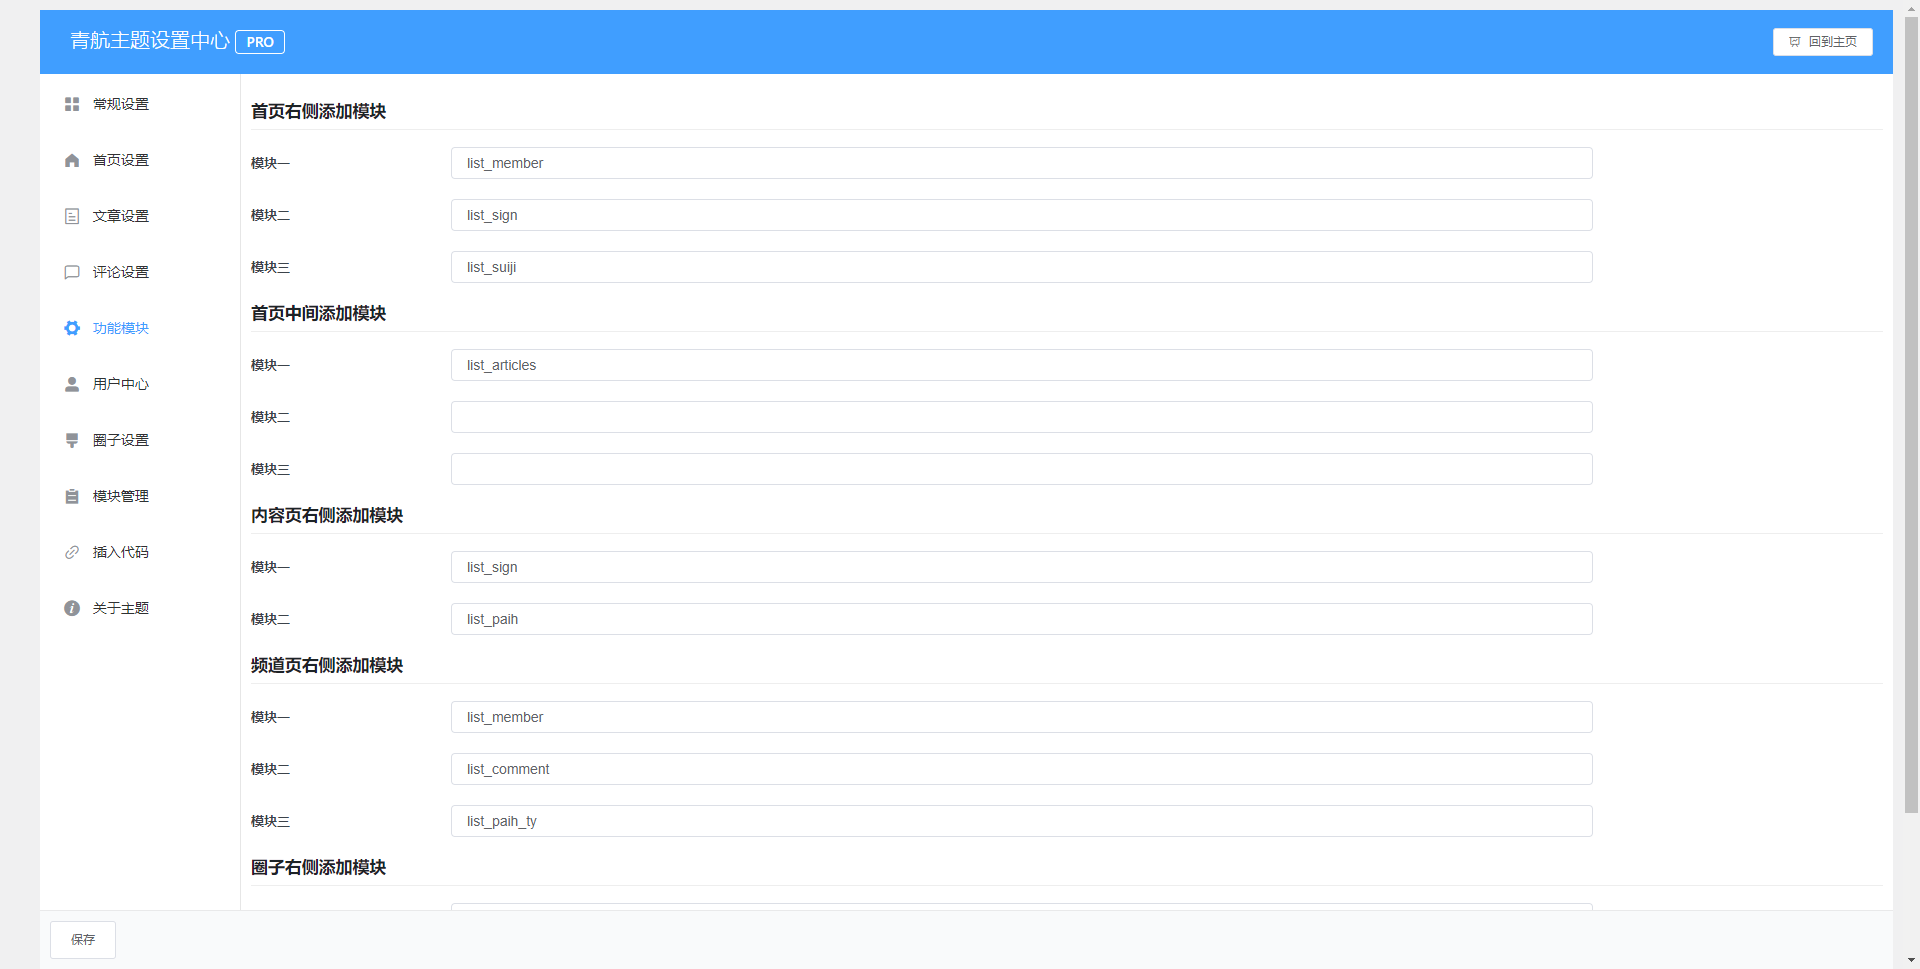Click the 圈子设置 sidebar icon

point(72,440)
